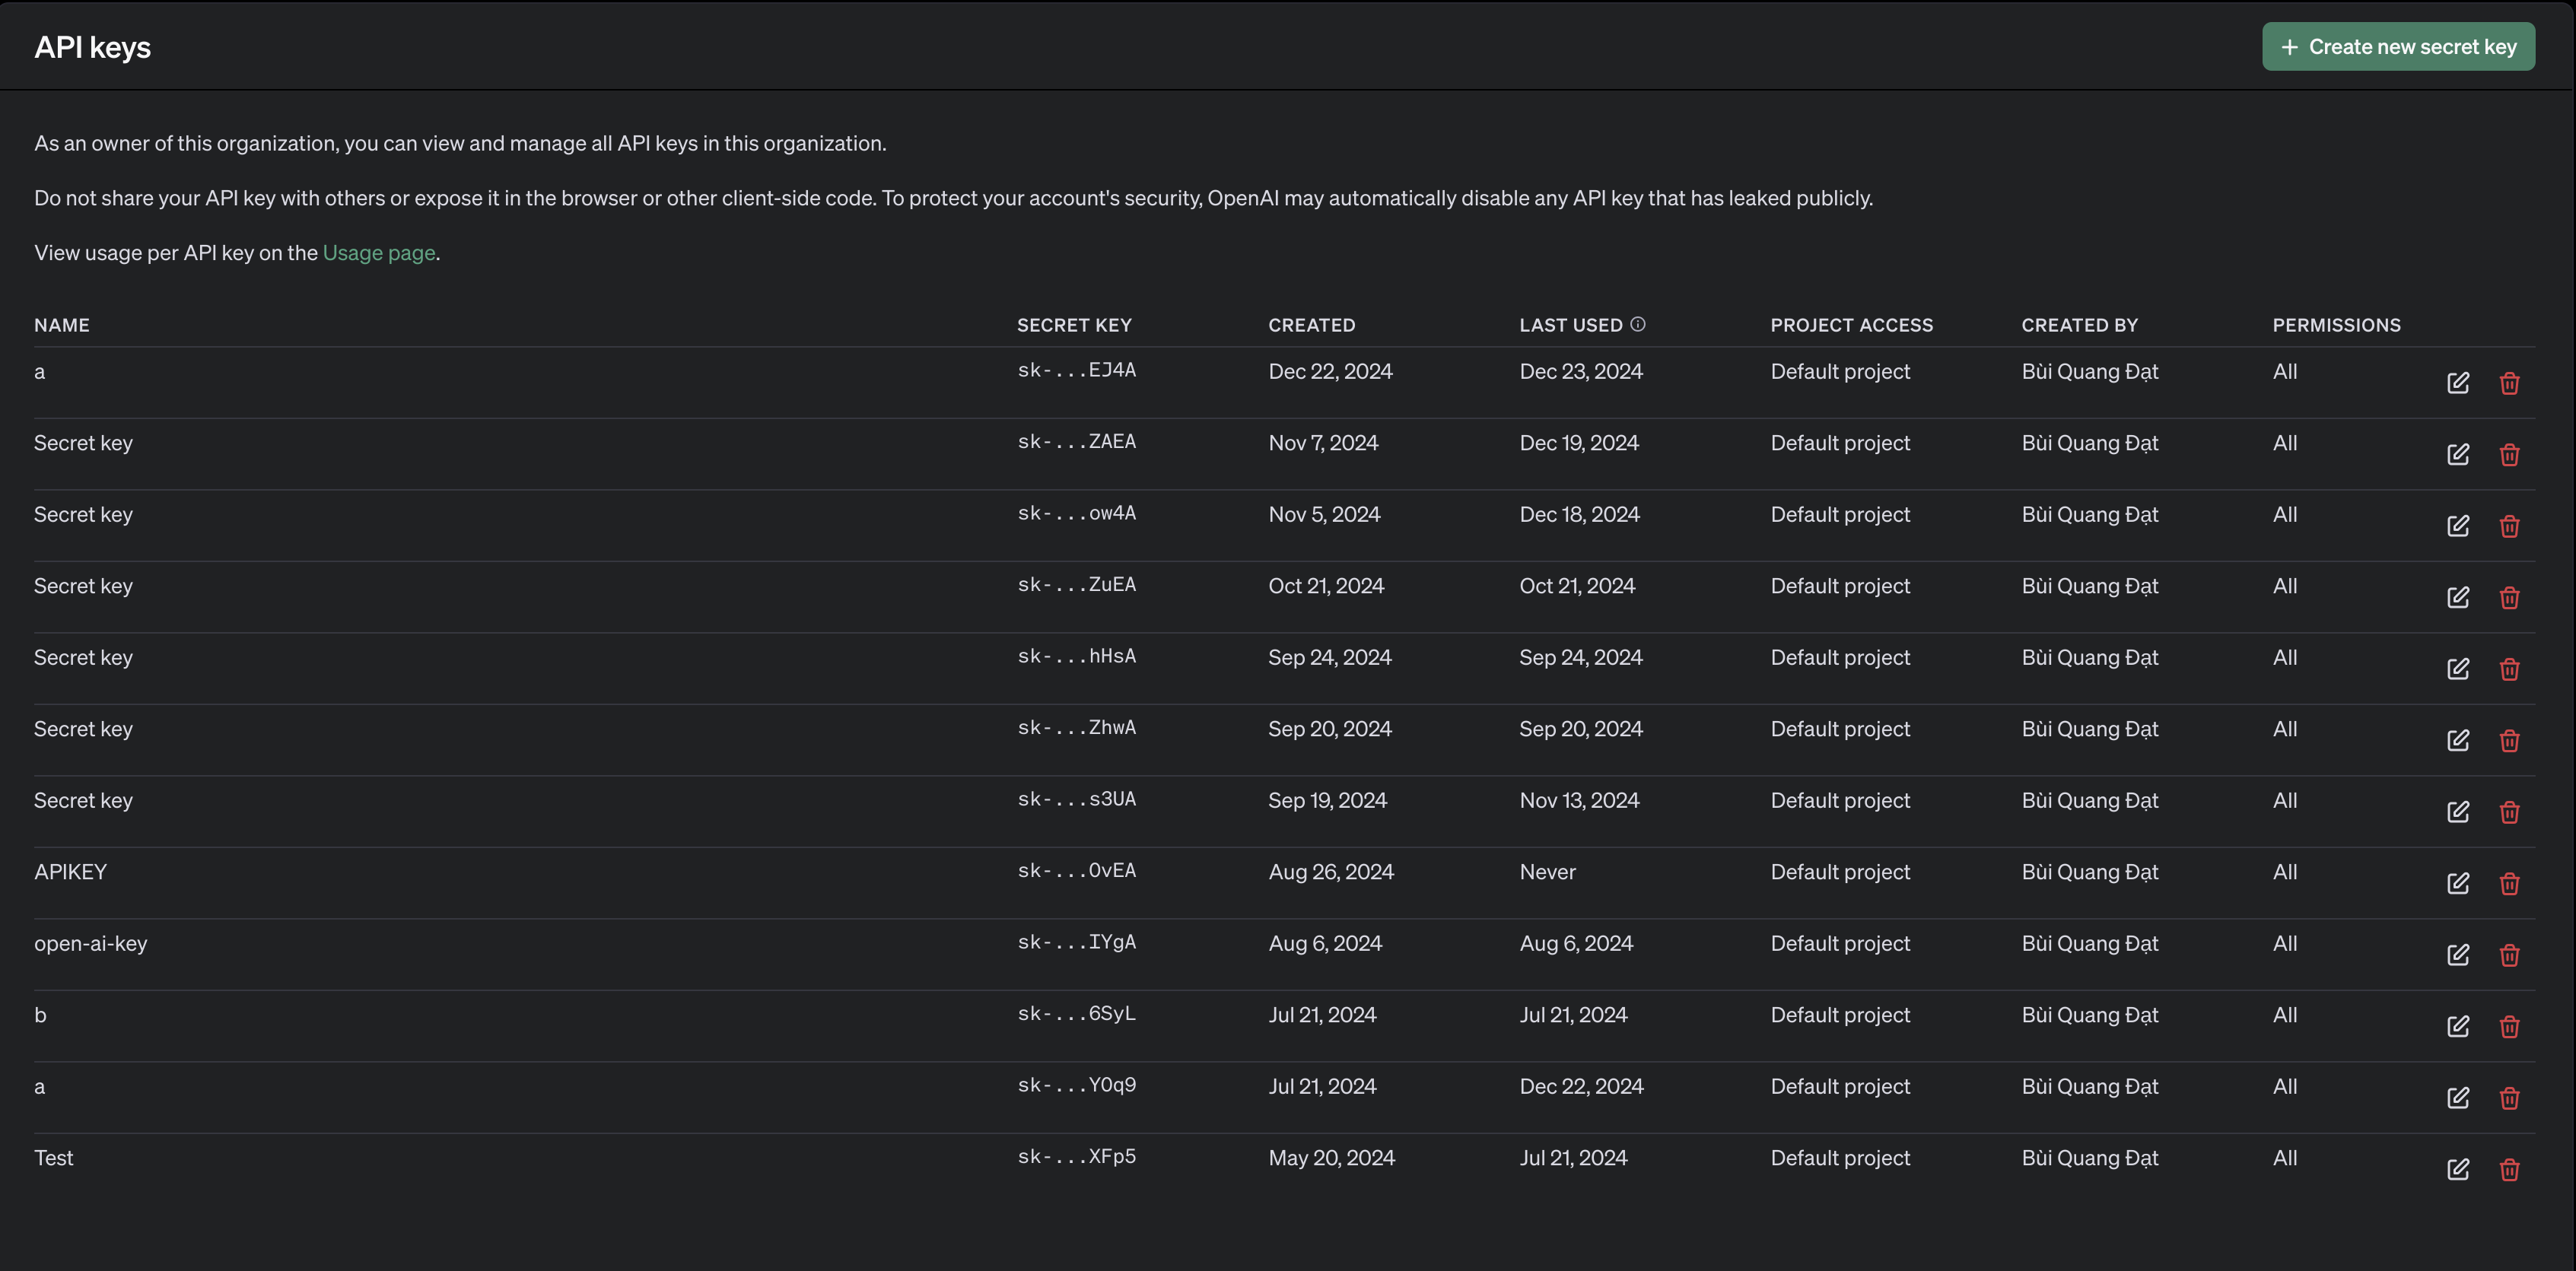Viewport: 2576px width, 1271px height.
Task: Click the Aug 26, 2024 created date
Action: [1331, 872]
